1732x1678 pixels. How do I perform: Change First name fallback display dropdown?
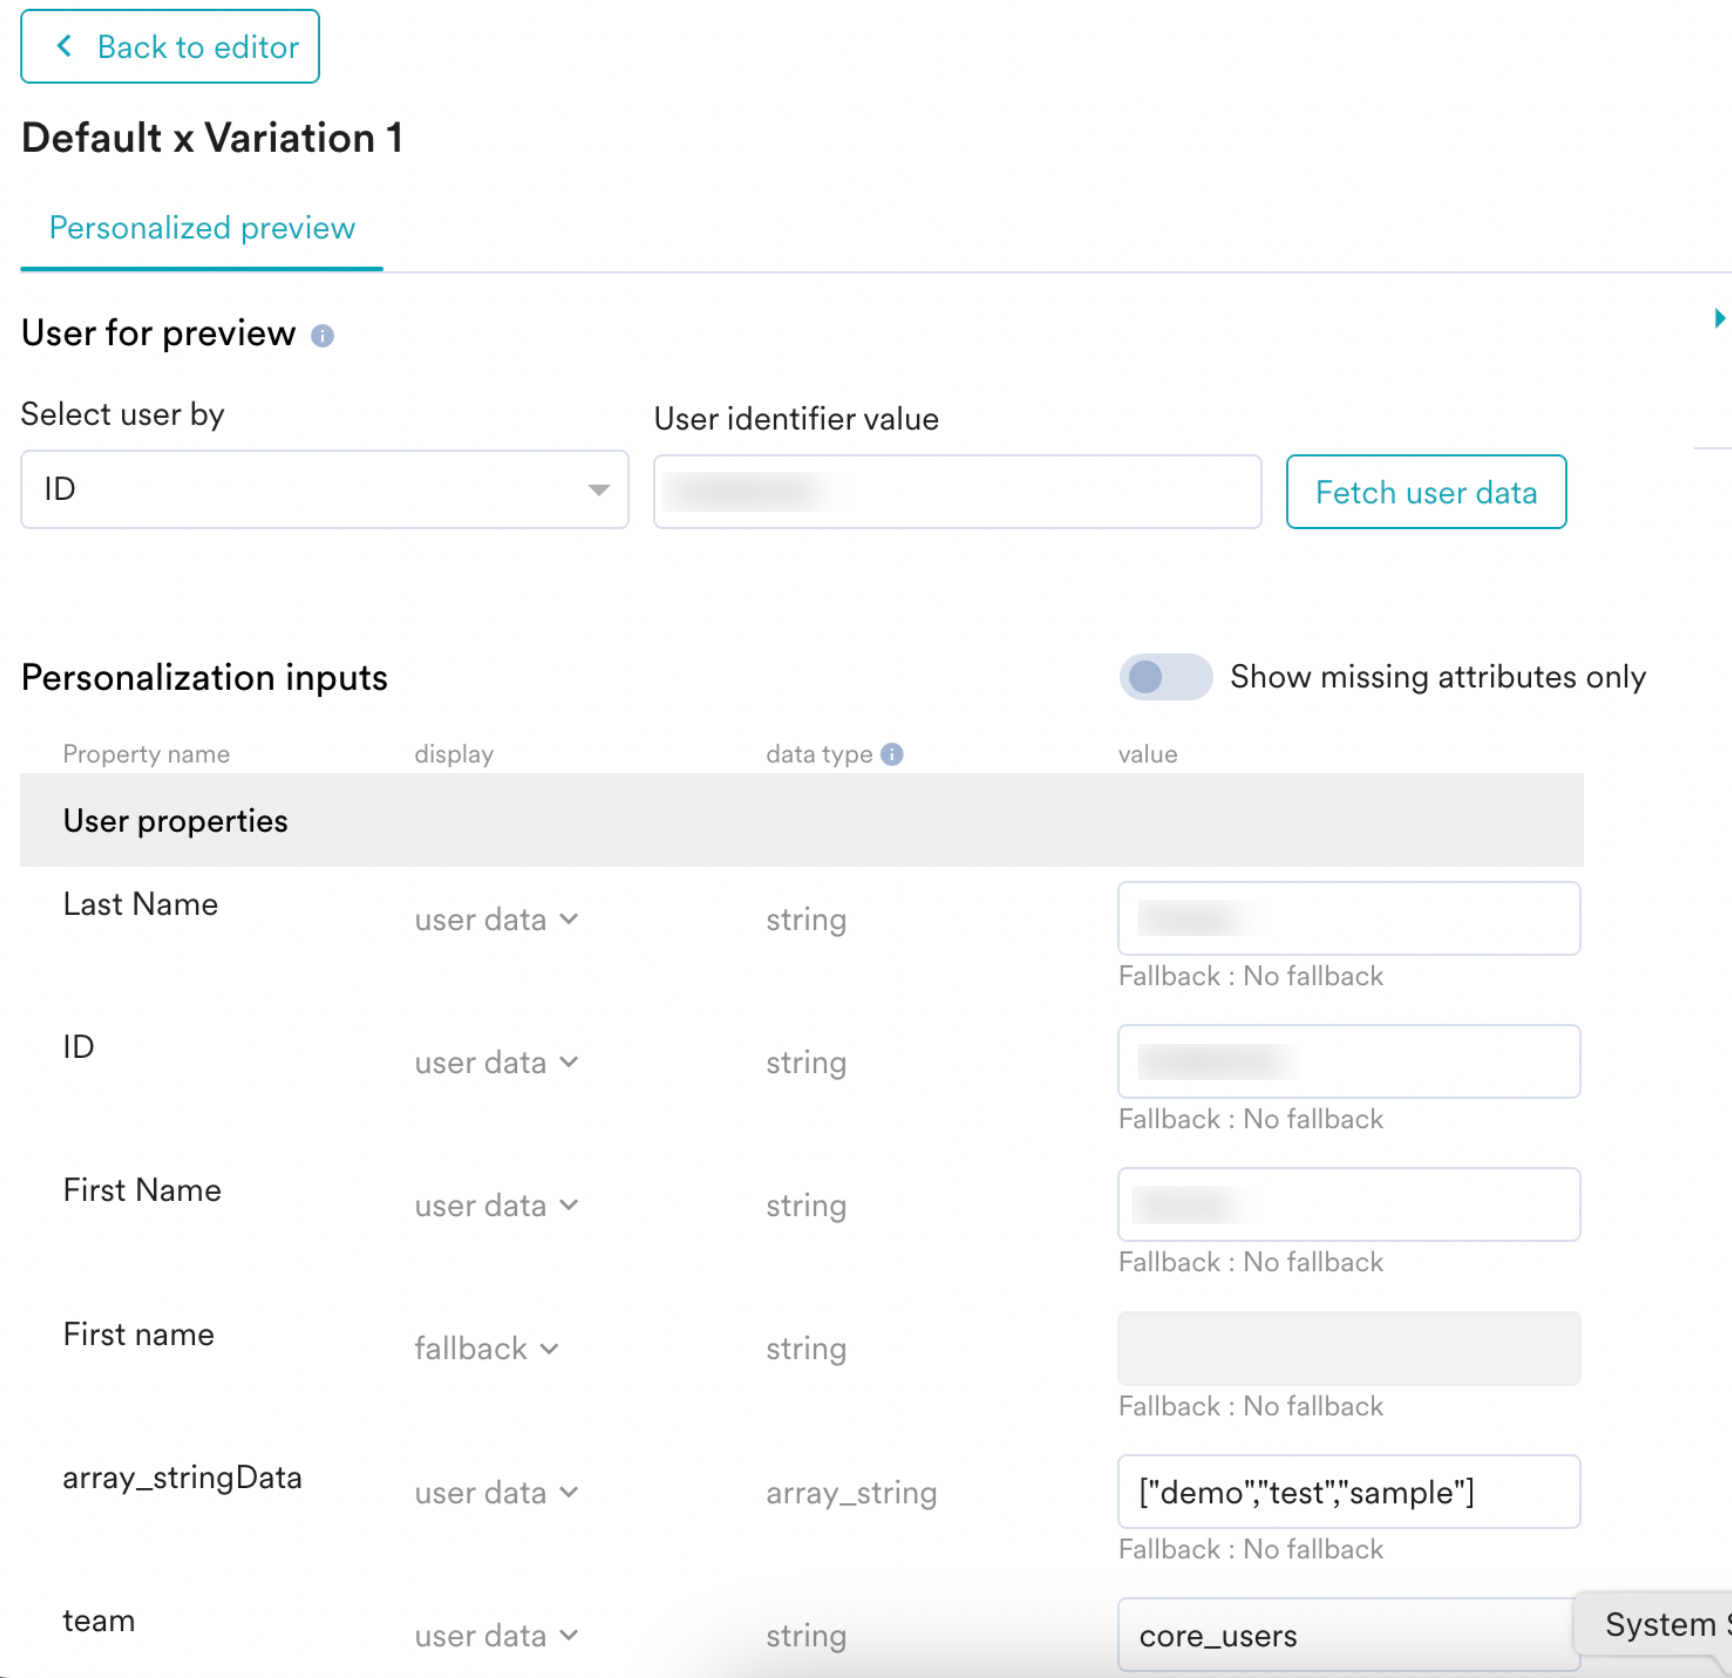coord(486,1348)
